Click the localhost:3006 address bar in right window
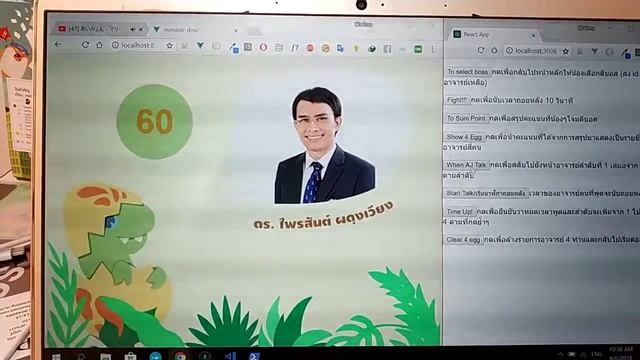640x360 pixels. point(538,51)
